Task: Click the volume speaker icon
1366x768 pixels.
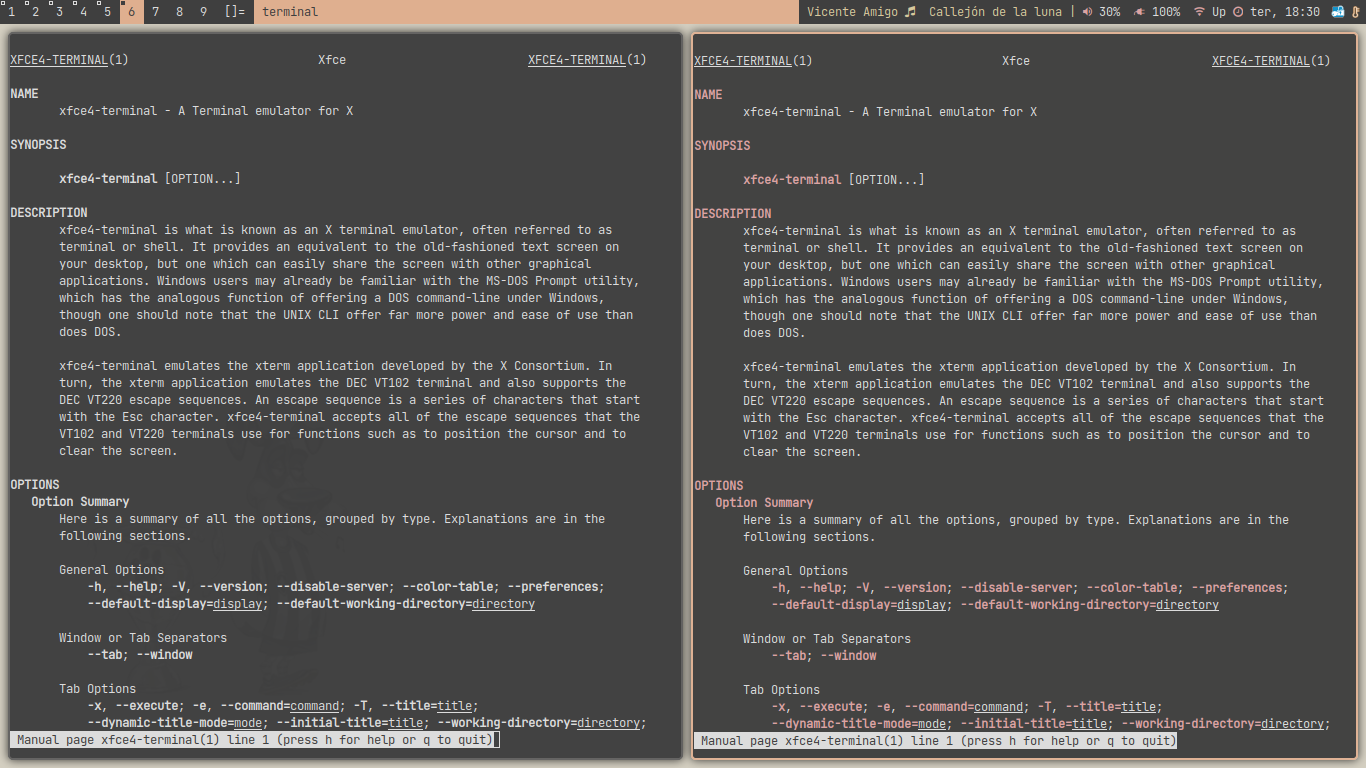Action: [x=1087, y=12]
